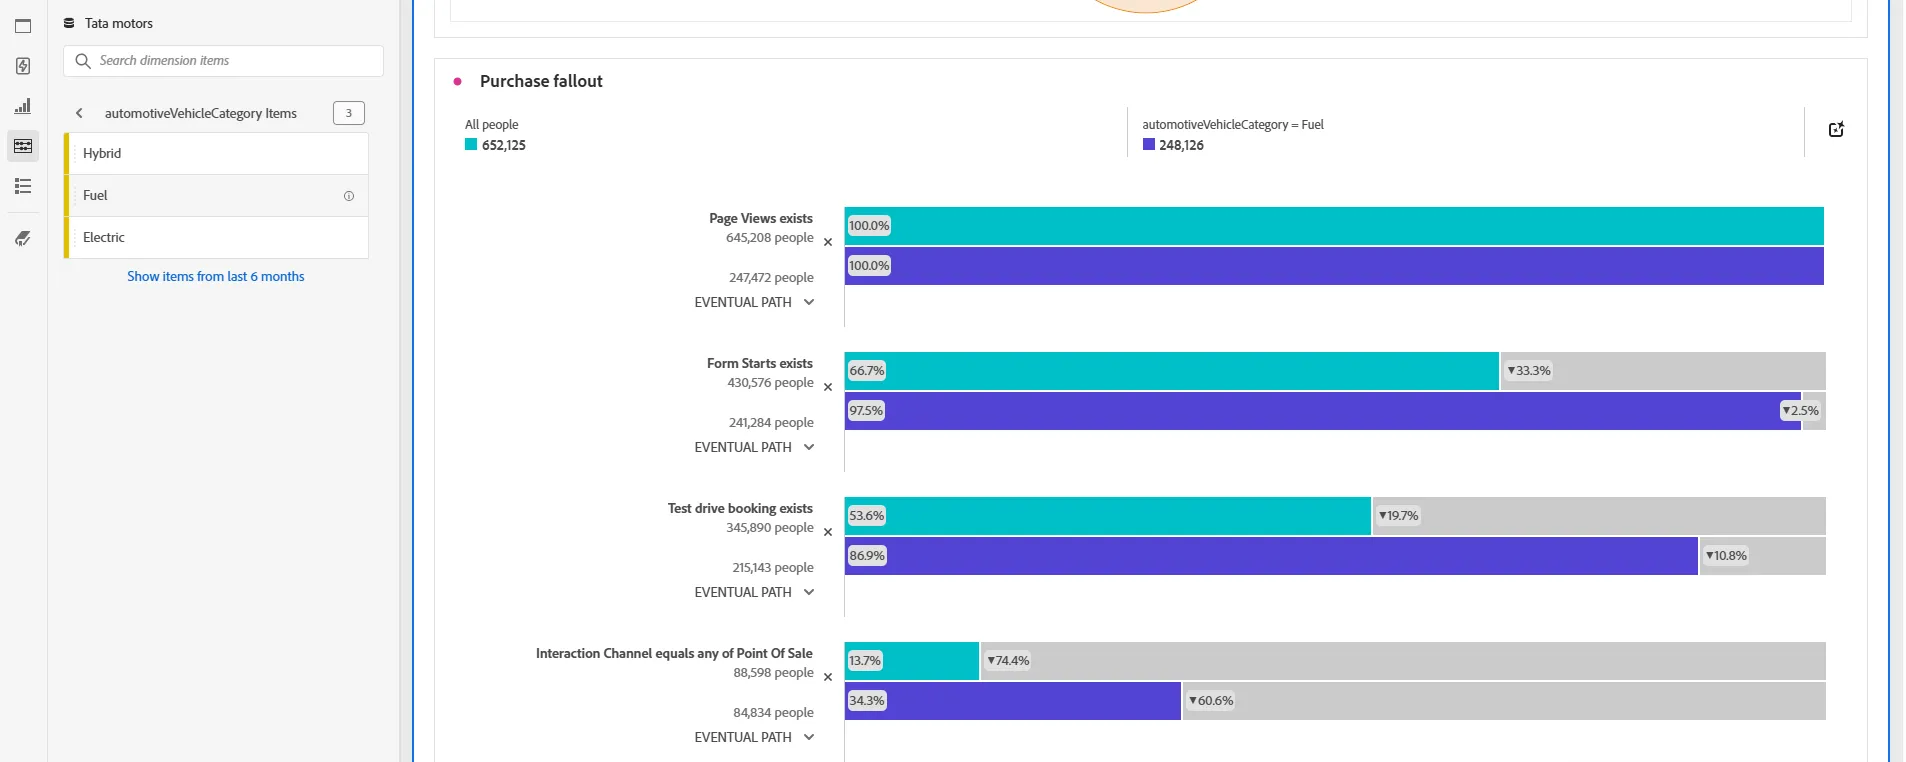Click the '652,125' All people count

coord(504,145)
